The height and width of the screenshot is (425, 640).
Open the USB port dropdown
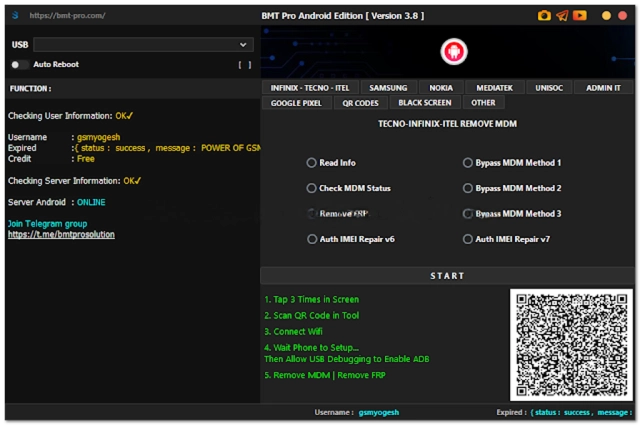143,45
